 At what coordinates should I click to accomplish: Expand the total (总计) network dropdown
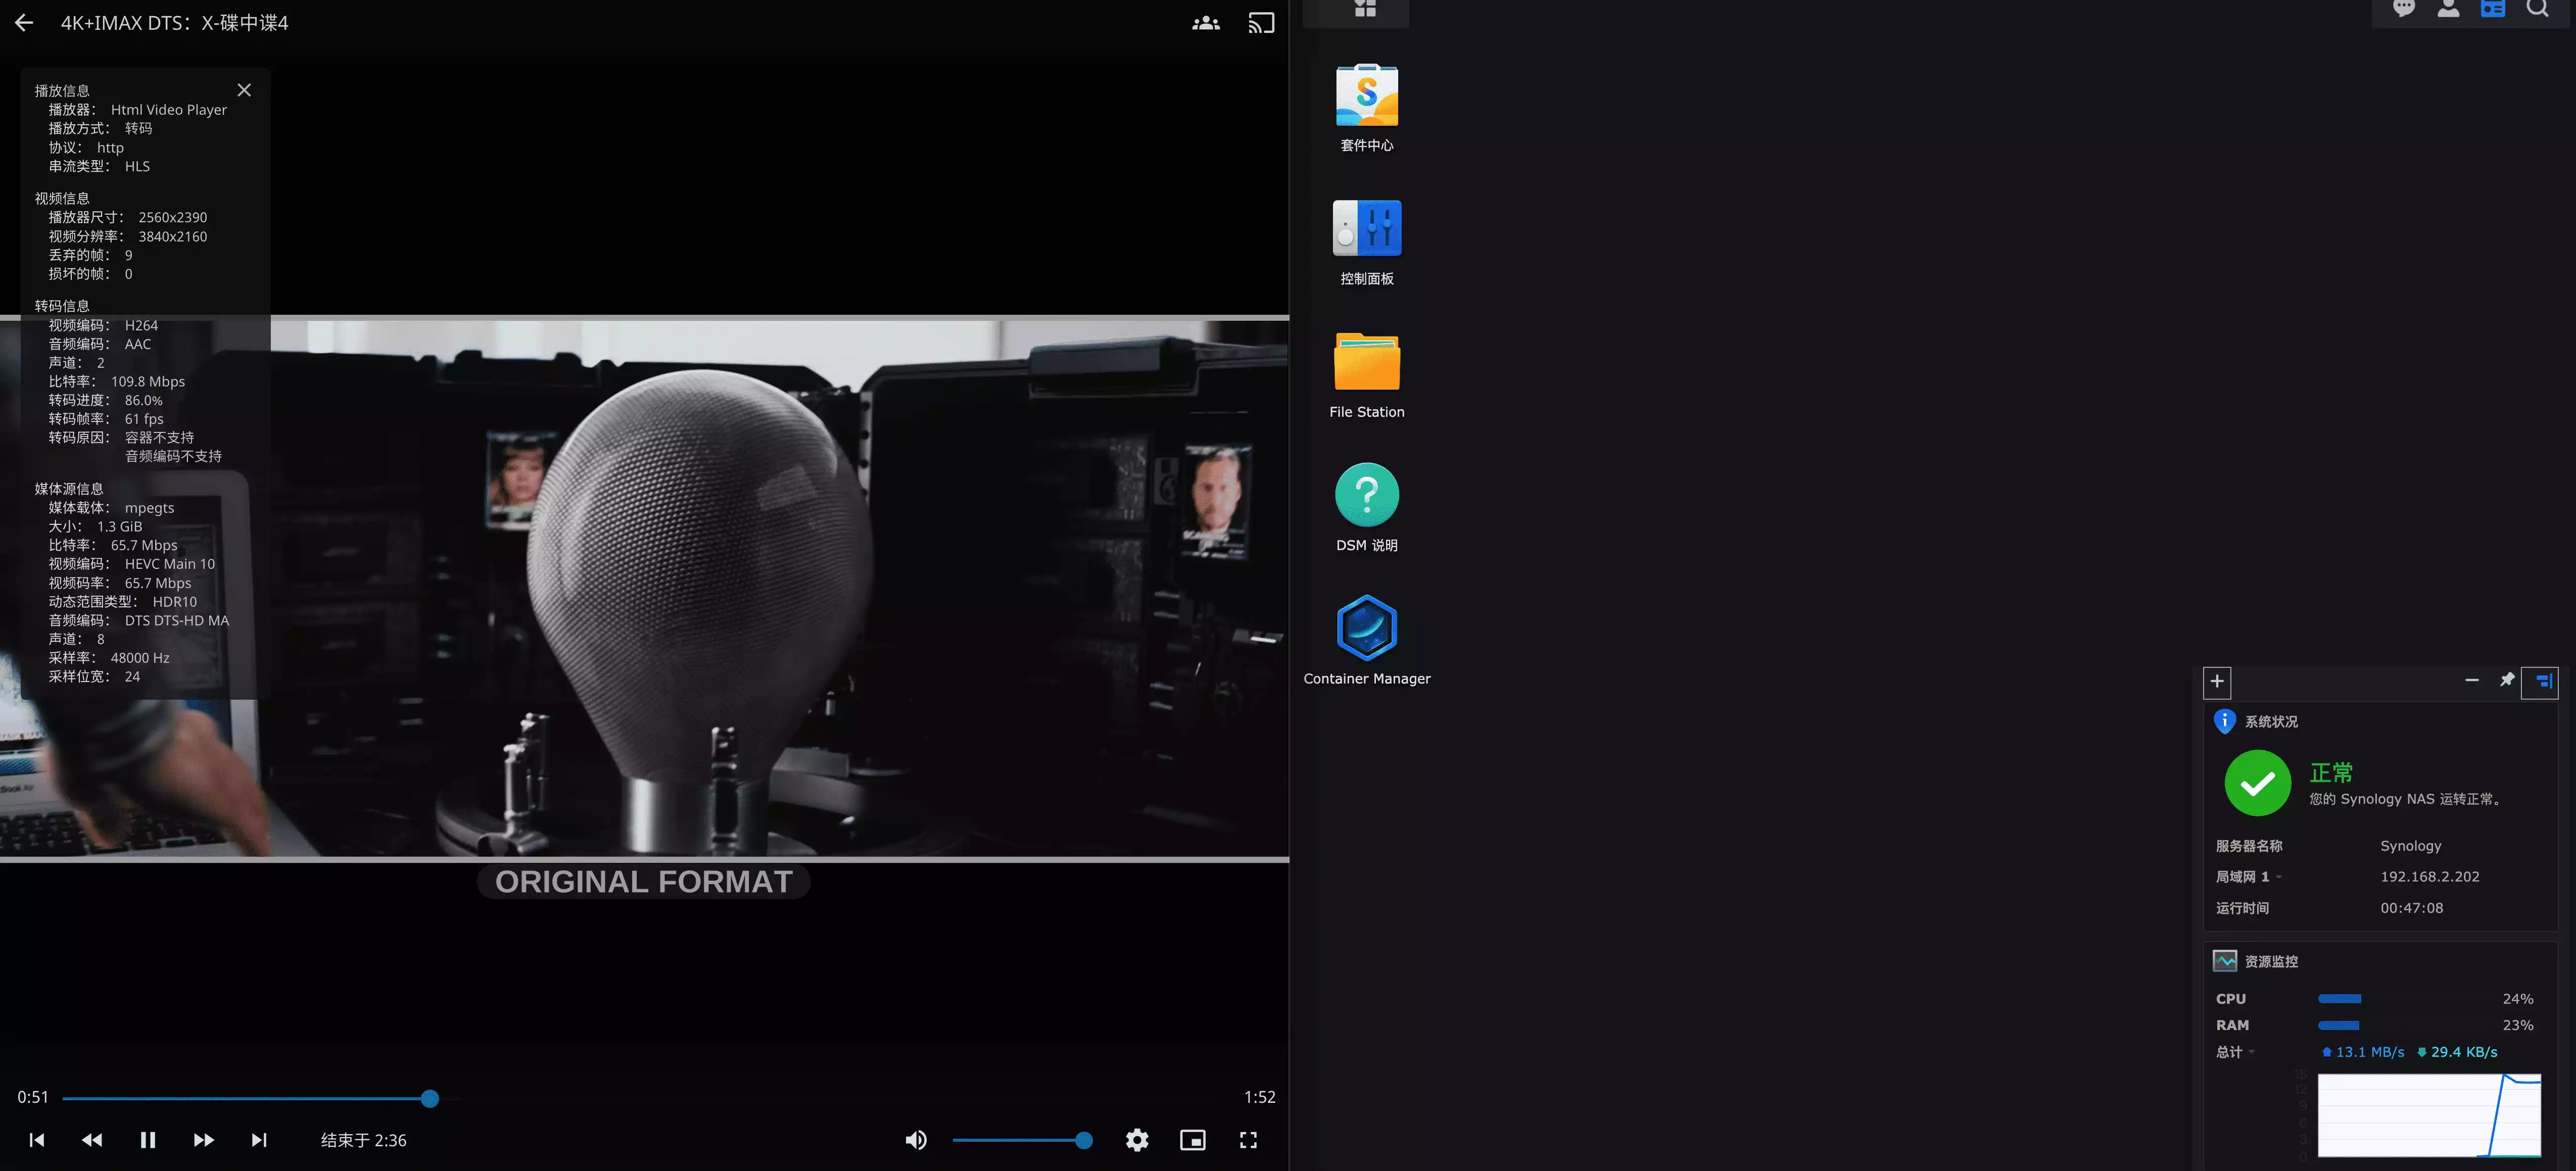[2252, 1052]
